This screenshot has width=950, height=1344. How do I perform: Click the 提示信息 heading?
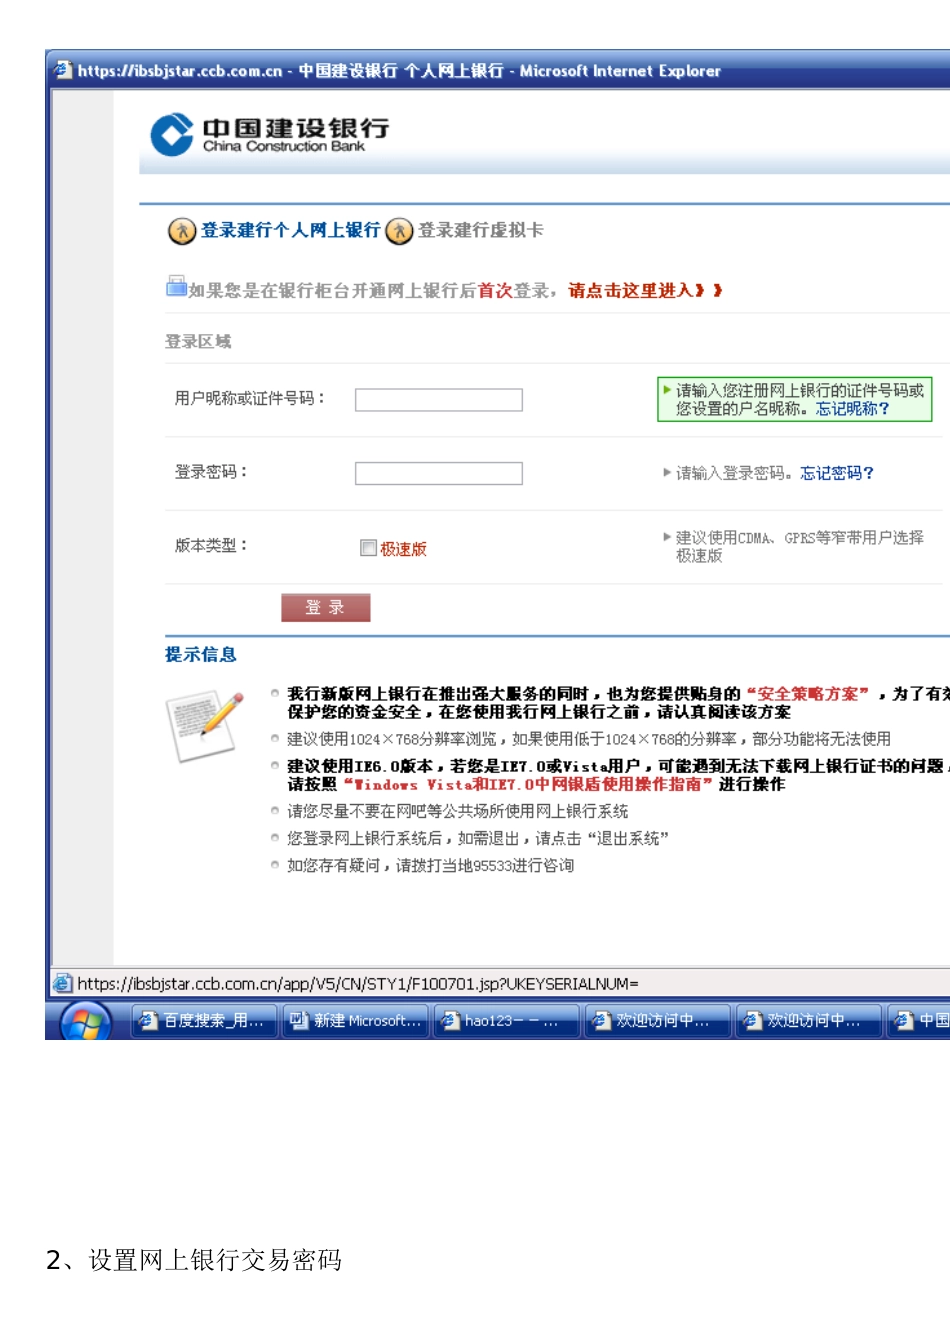[201, 654]
